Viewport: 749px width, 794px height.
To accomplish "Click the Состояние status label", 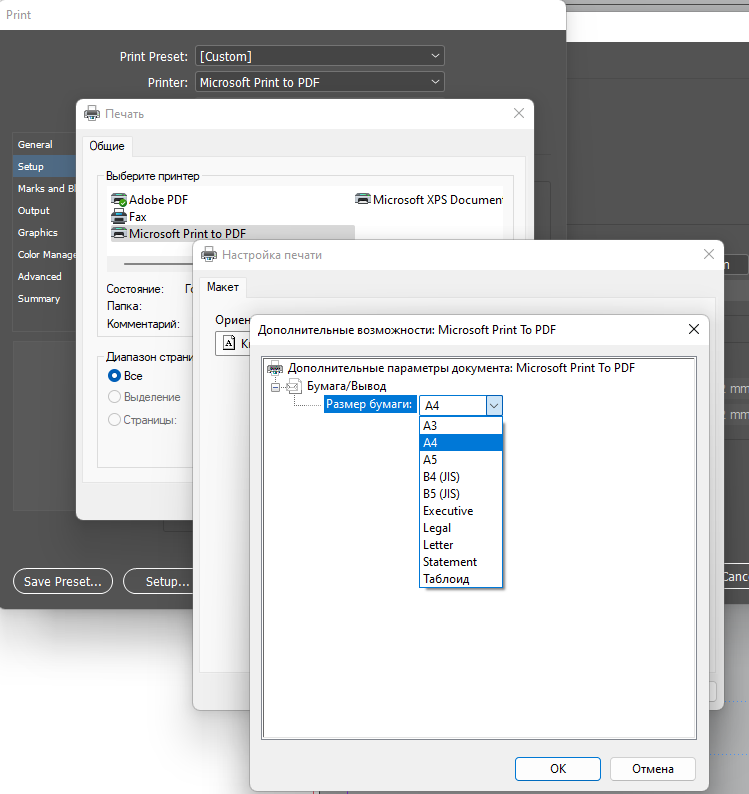I will point(135,289).
